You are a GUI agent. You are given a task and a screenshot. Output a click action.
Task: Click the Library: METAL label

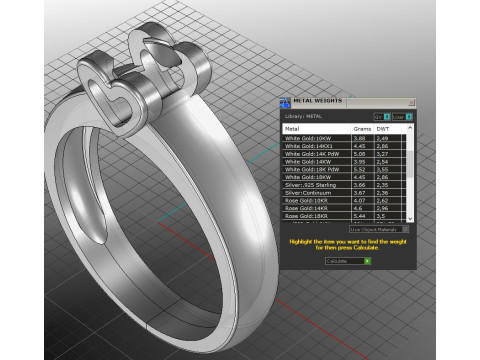(x=303, y=116)
